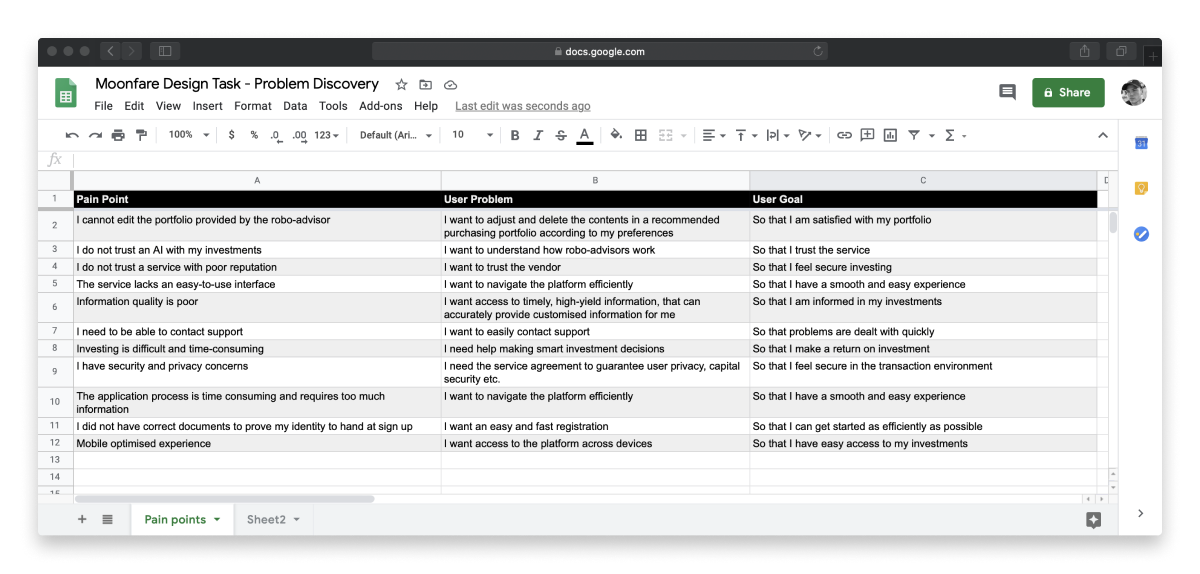Click the document title Moonfare Design Task
The width and height of the screenshot is (1200, 574).
(x=237, y=84)
